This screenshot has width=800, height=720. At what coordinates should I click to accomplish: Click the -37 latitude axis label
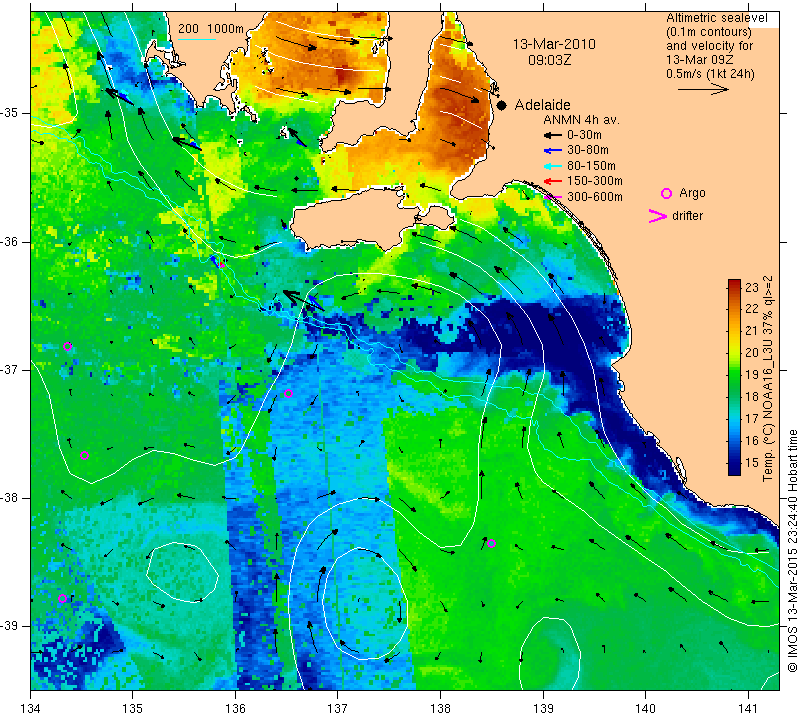pyautogui.click(x=11, y=369)
